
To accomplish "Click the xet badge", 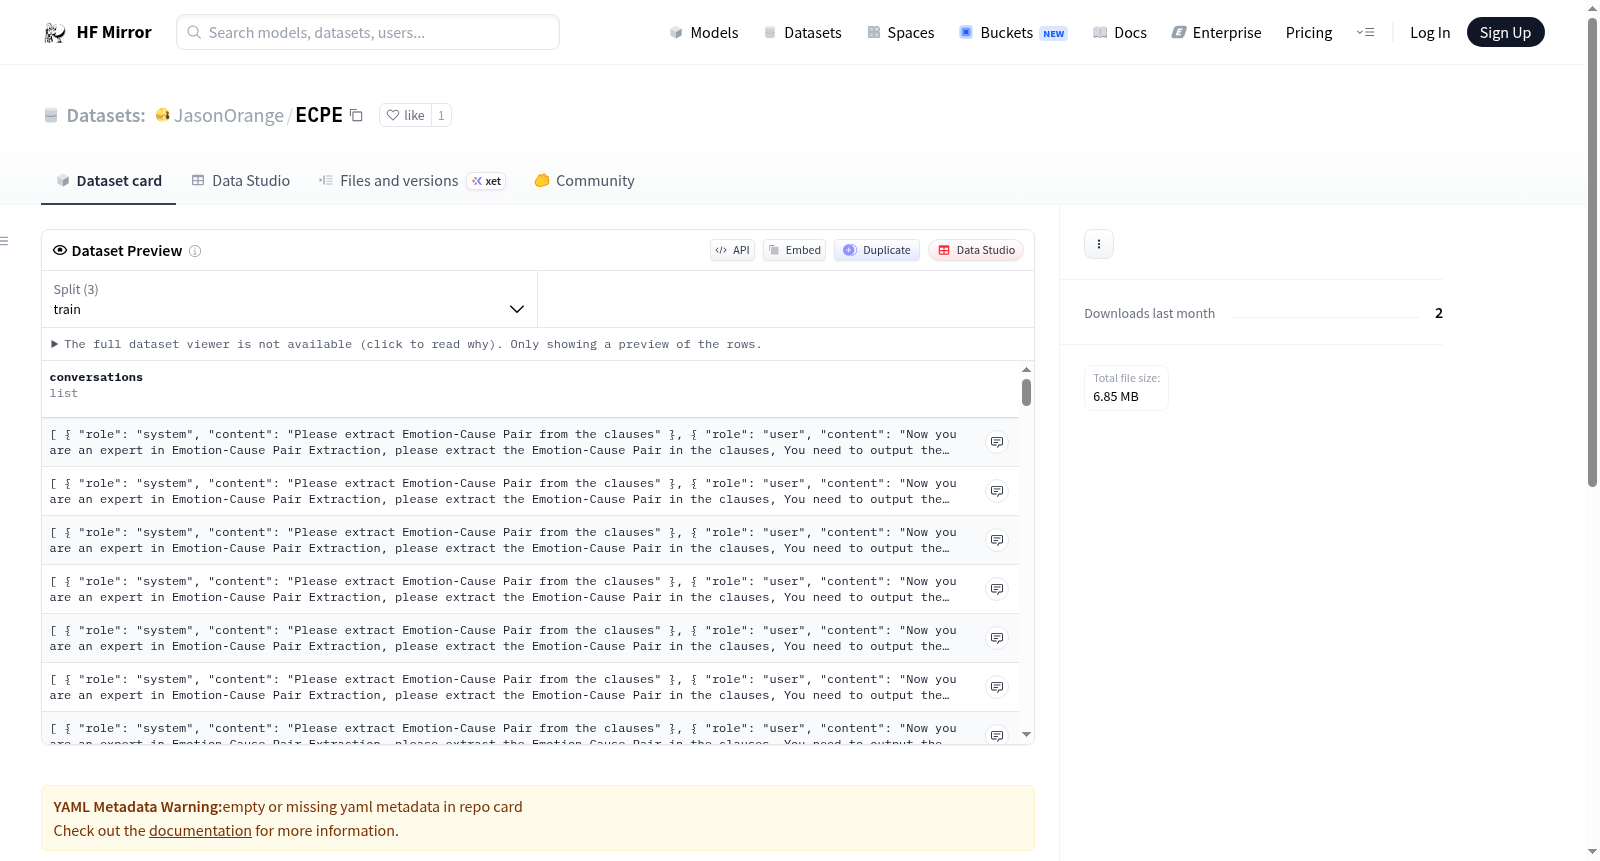I will tap(487, 181).
